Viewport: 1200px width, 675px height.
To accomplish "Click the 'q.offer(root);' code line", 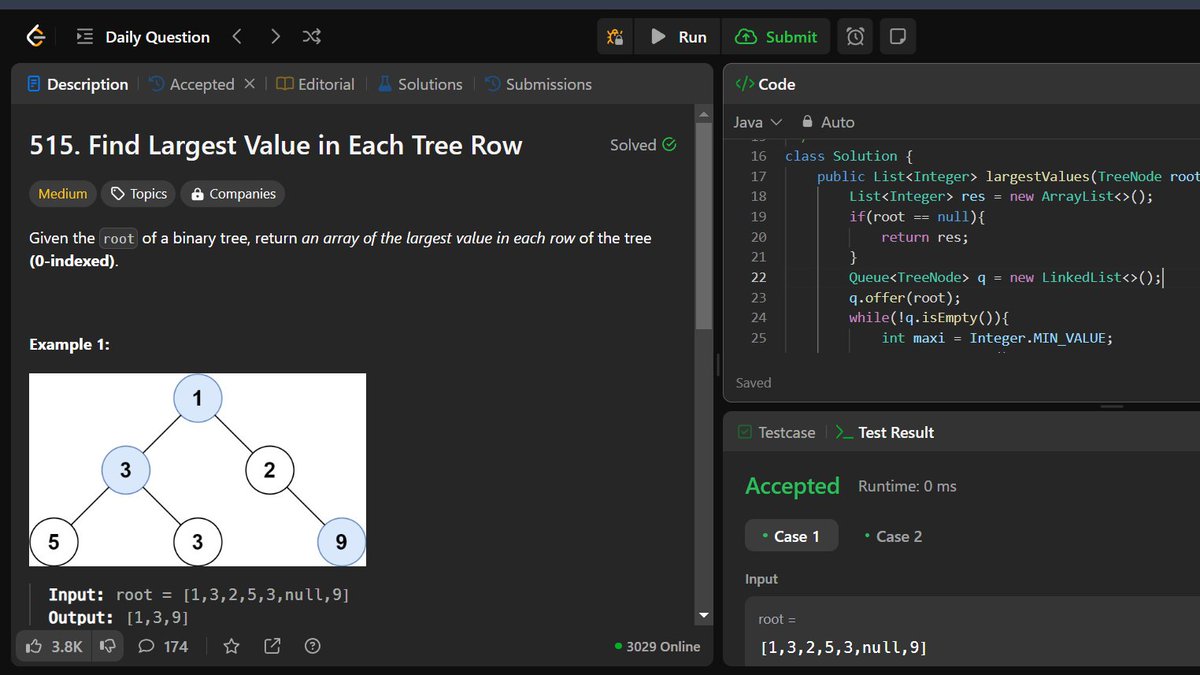I will pos(904,297).
